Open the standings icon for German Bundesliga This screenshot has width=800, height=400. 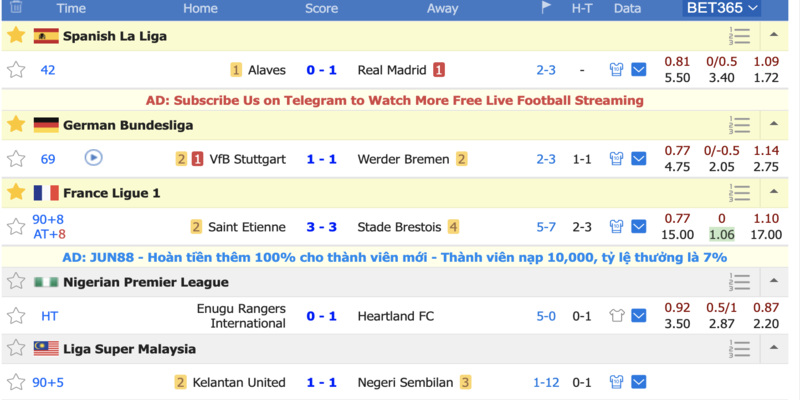coord(739,125)
